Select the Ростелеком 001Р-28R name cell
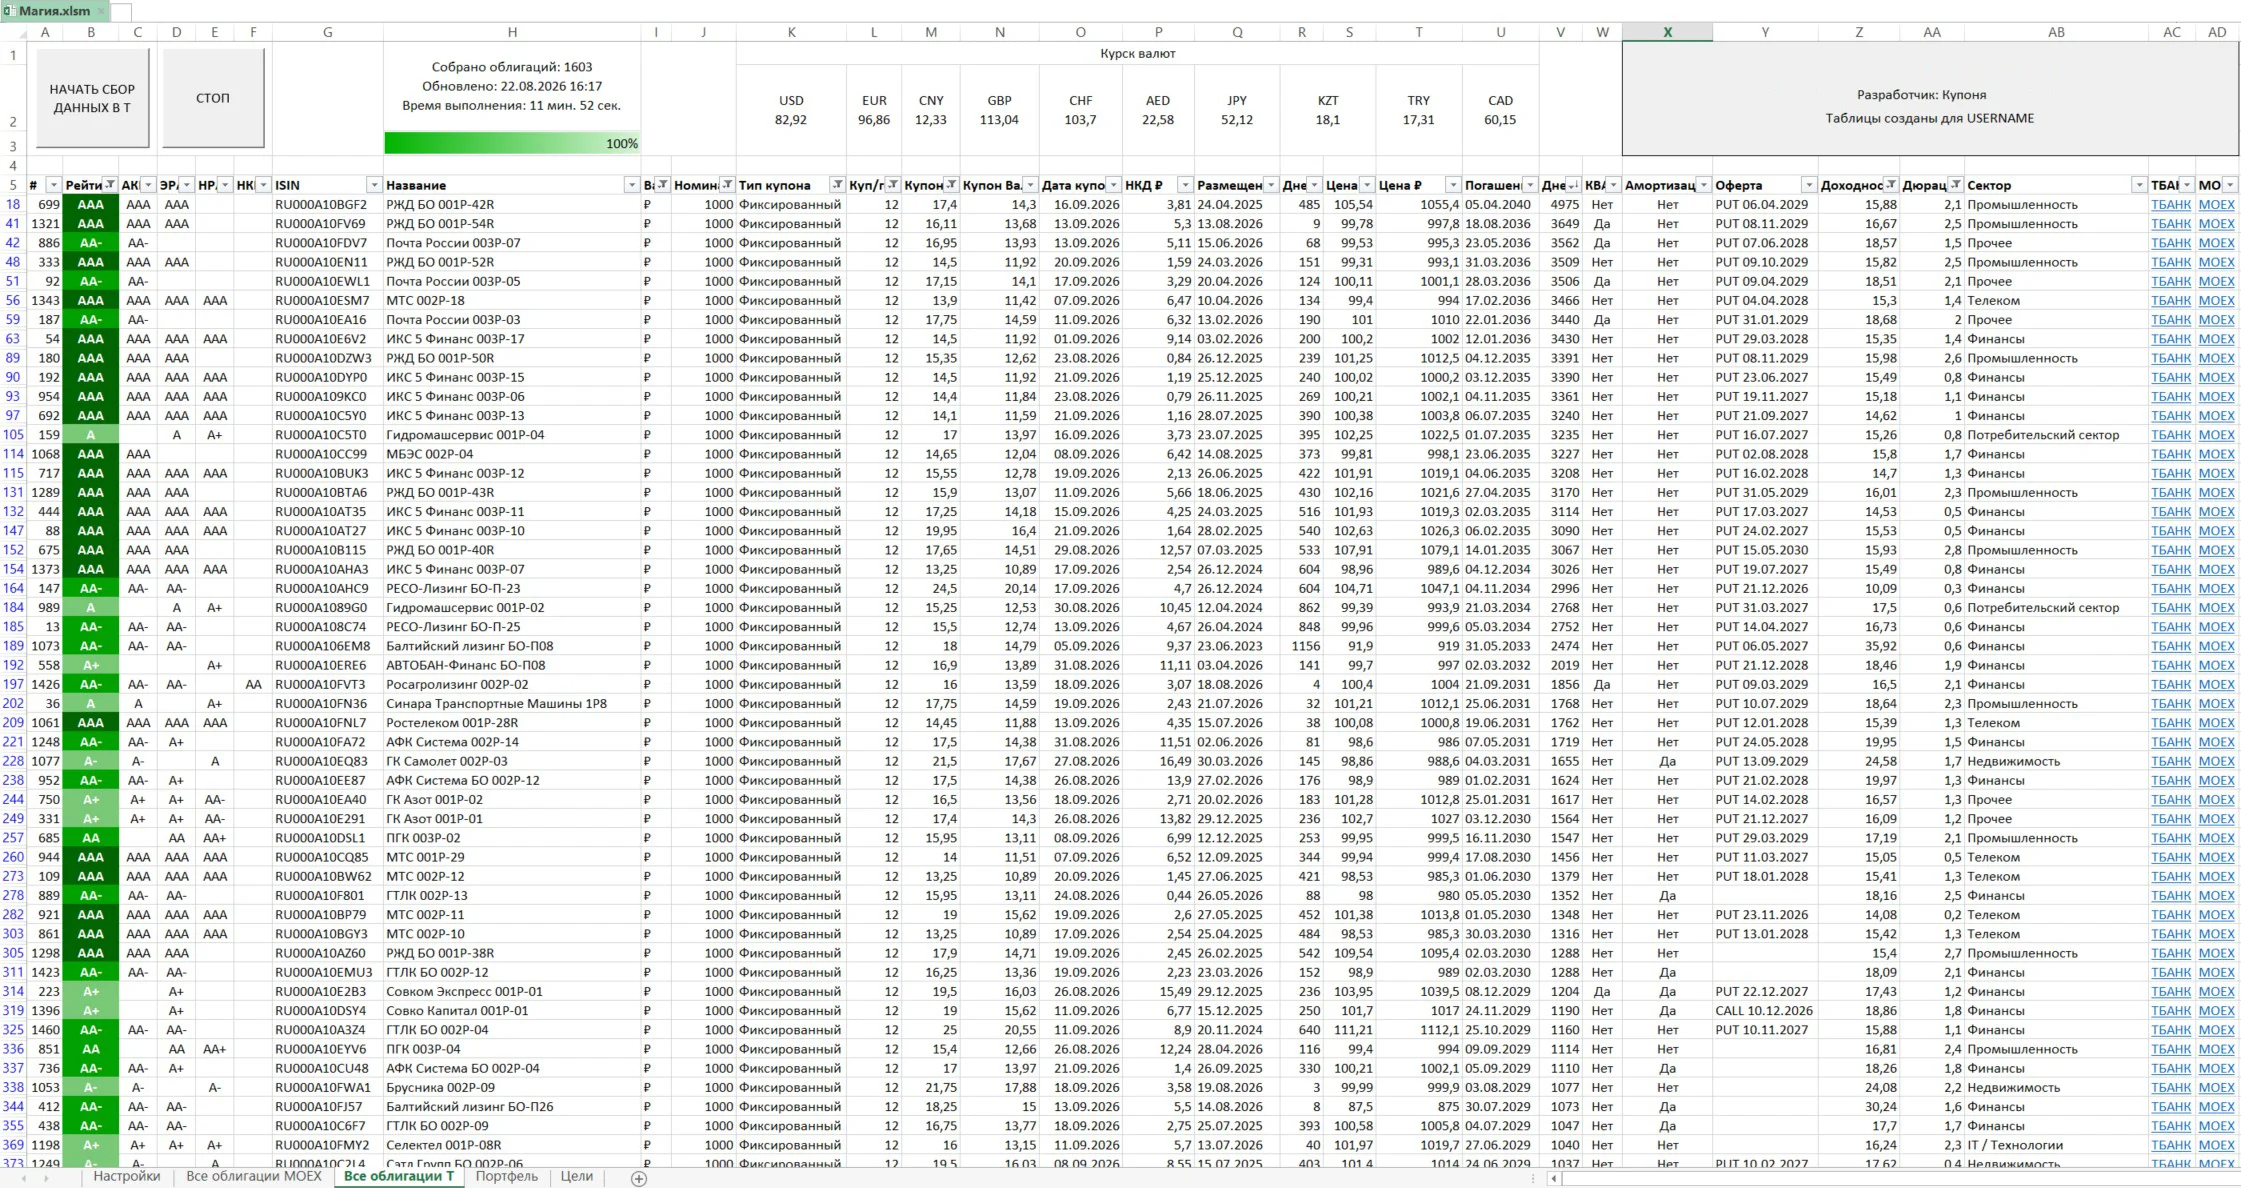Screen dimensions: 2241x1188 512,723
